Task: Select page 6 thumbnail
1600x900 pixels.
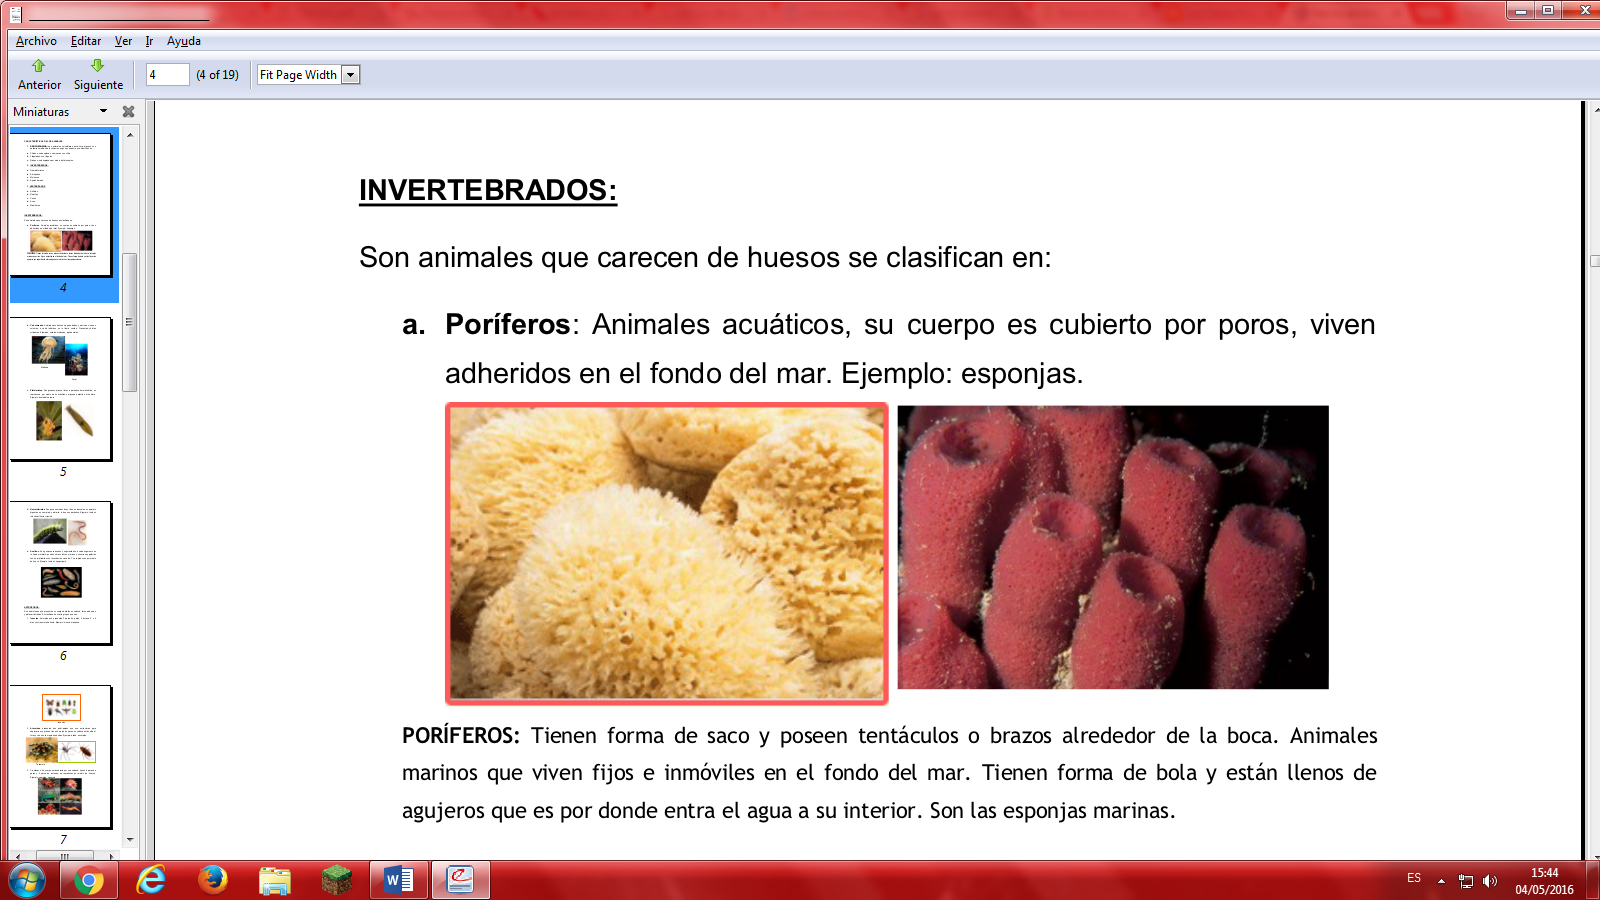Action: click(62, 573)
